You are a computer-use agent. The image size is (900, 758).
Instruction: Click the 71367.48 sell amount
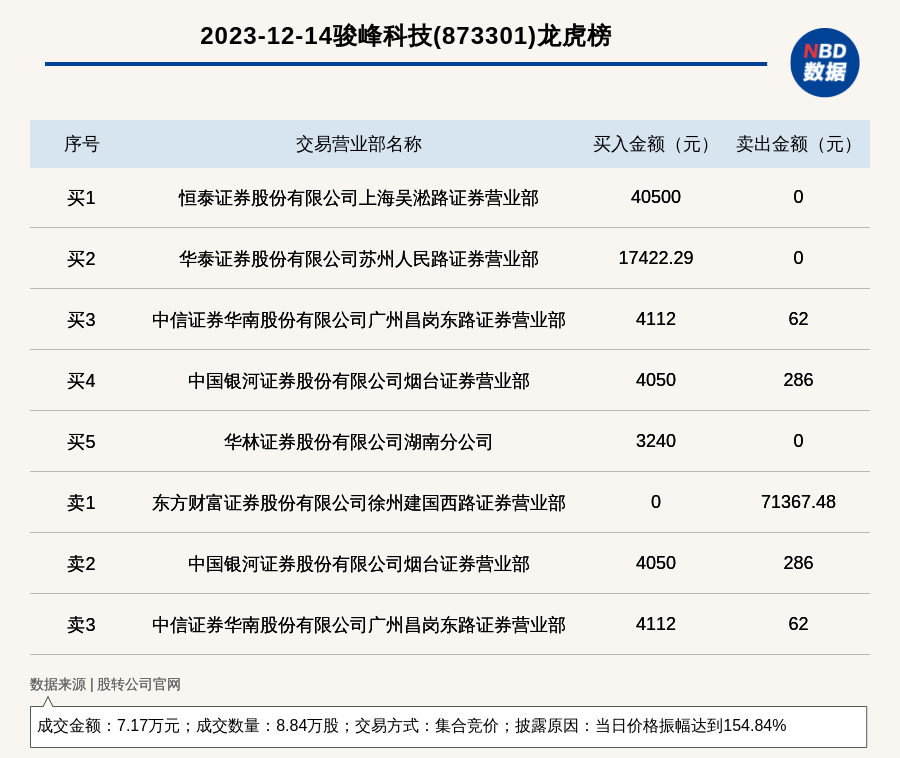pyautogui.click(x=798, y=502)
